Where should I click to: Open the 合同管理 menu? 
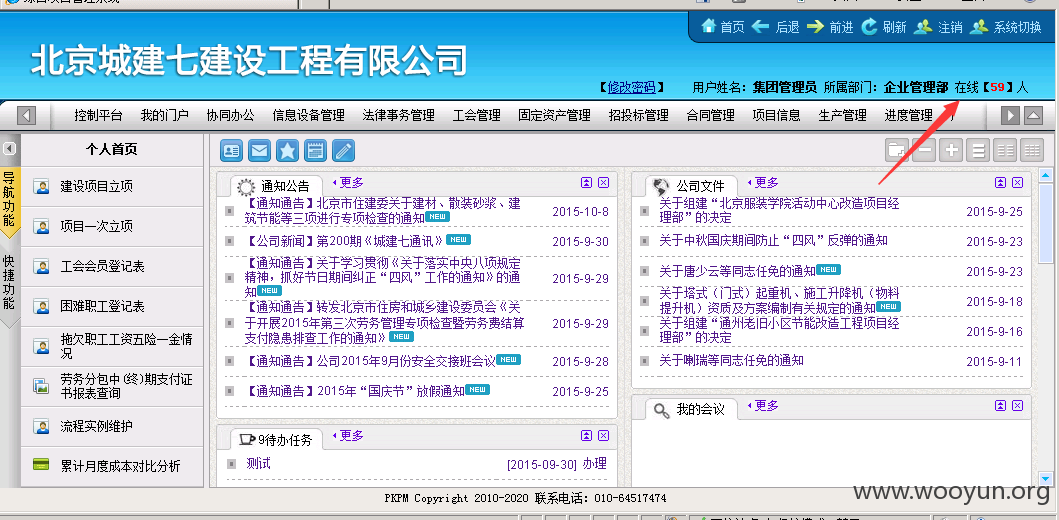[x=711, y=115]
